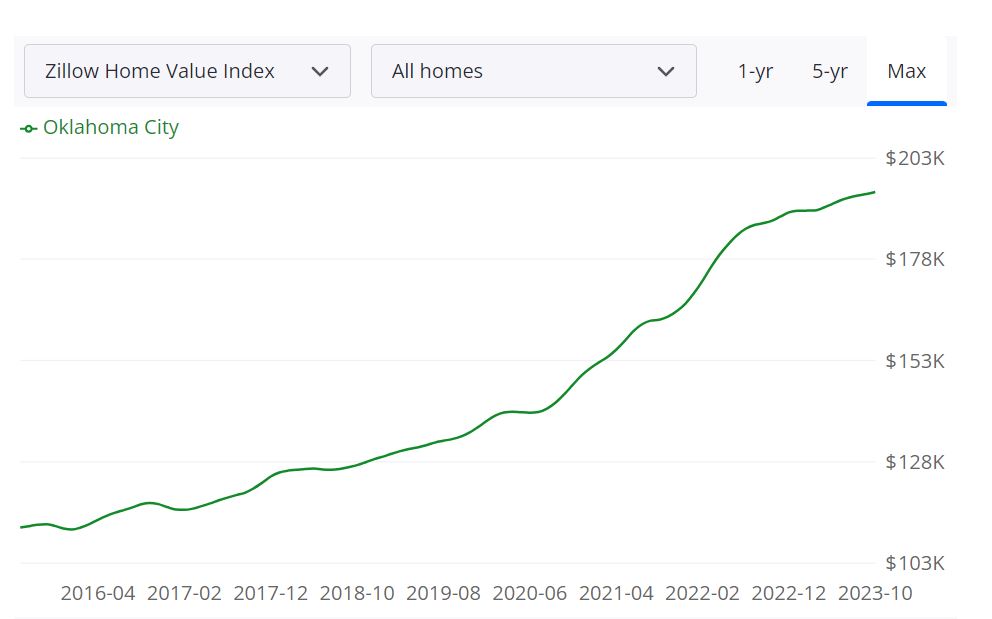Image resolution: width=992 pixels, height=619 pixels.
Task: Click the currently active Max tab
Action: 905,70
